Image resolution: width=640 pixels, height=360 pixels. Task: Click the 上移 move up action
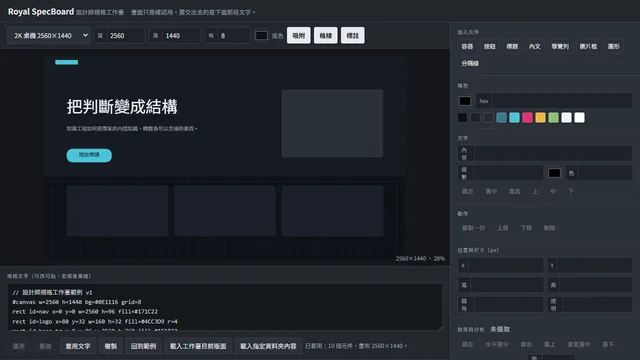pyautogui.click(x=502, y=228)
